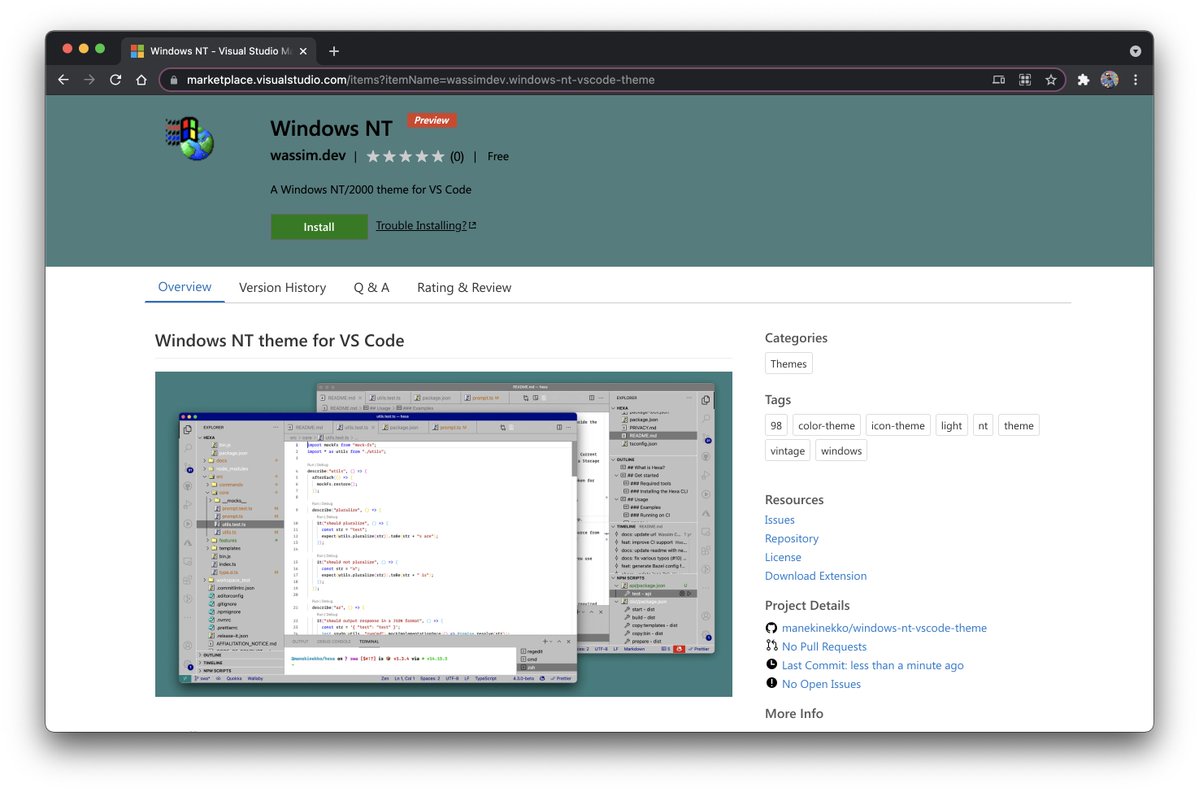
Task: Open the wassim.dev publisher page
Action: coord(307,155)
